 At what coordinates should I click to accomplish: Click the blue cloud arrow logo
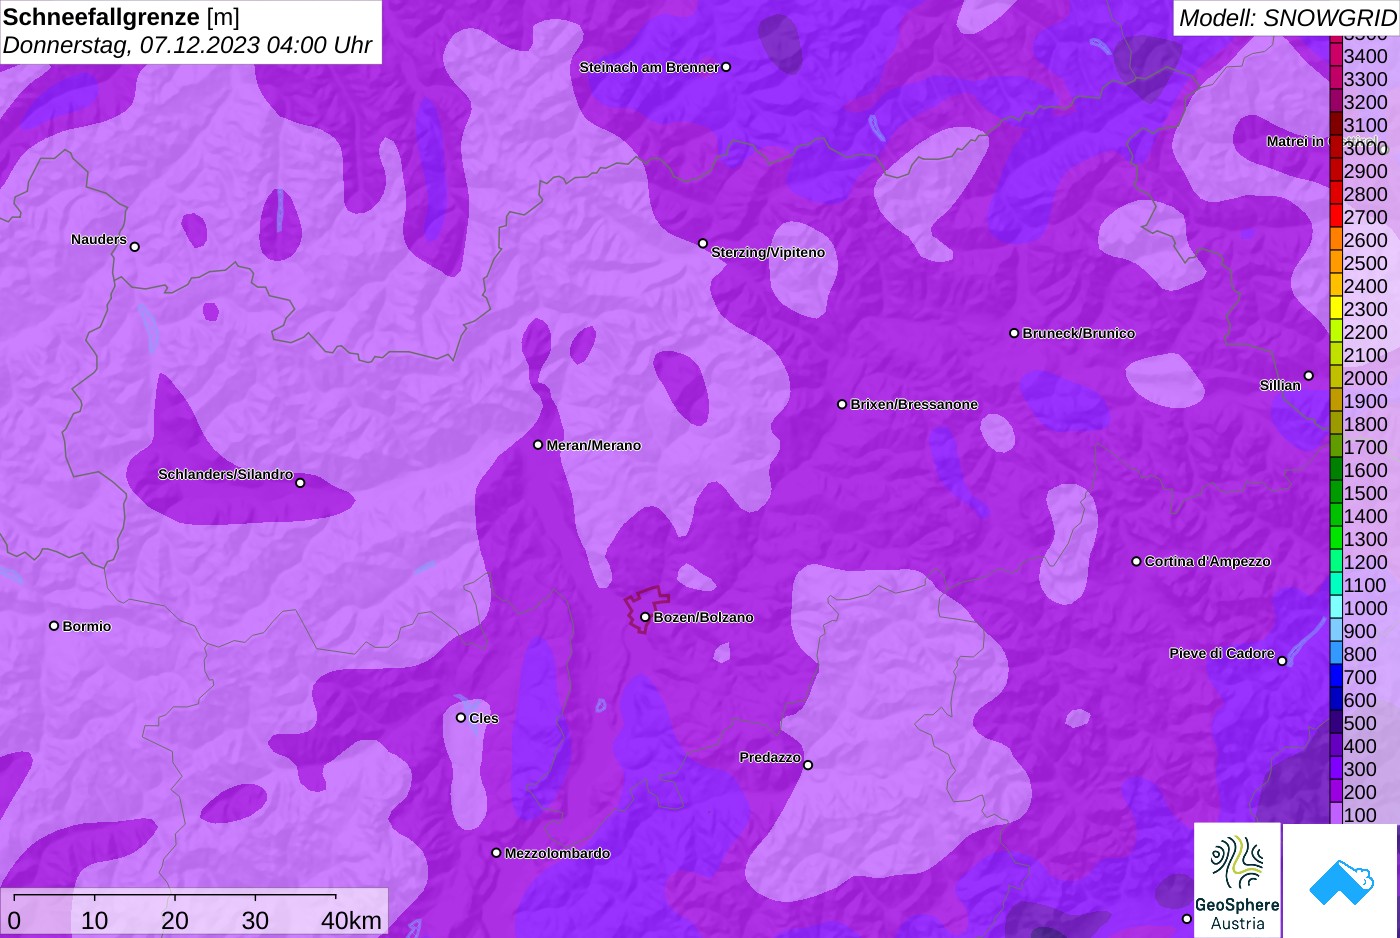click(1340, 880)
